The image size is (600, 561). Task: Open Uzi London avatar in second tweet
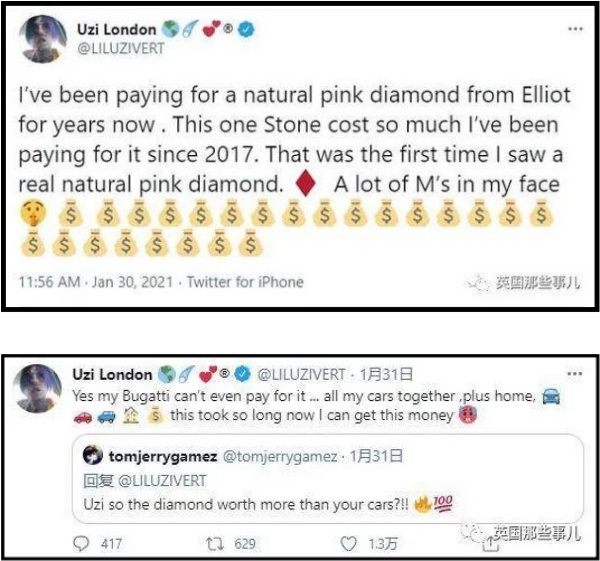pos(37,388)
